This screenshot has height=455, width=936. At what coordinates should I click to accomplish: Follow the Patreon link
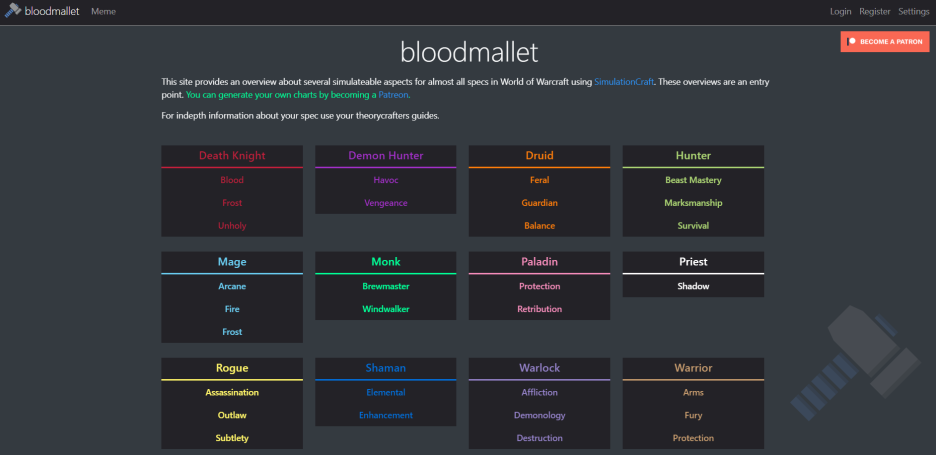tap(393, 94)
